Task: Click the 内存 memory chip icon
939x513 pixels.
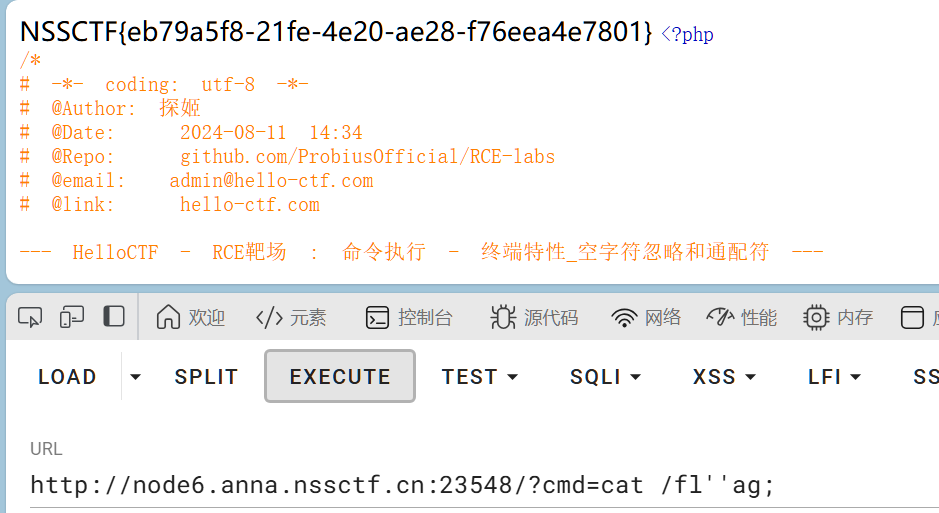Action: pyautogui.click(x=816, y=318)
